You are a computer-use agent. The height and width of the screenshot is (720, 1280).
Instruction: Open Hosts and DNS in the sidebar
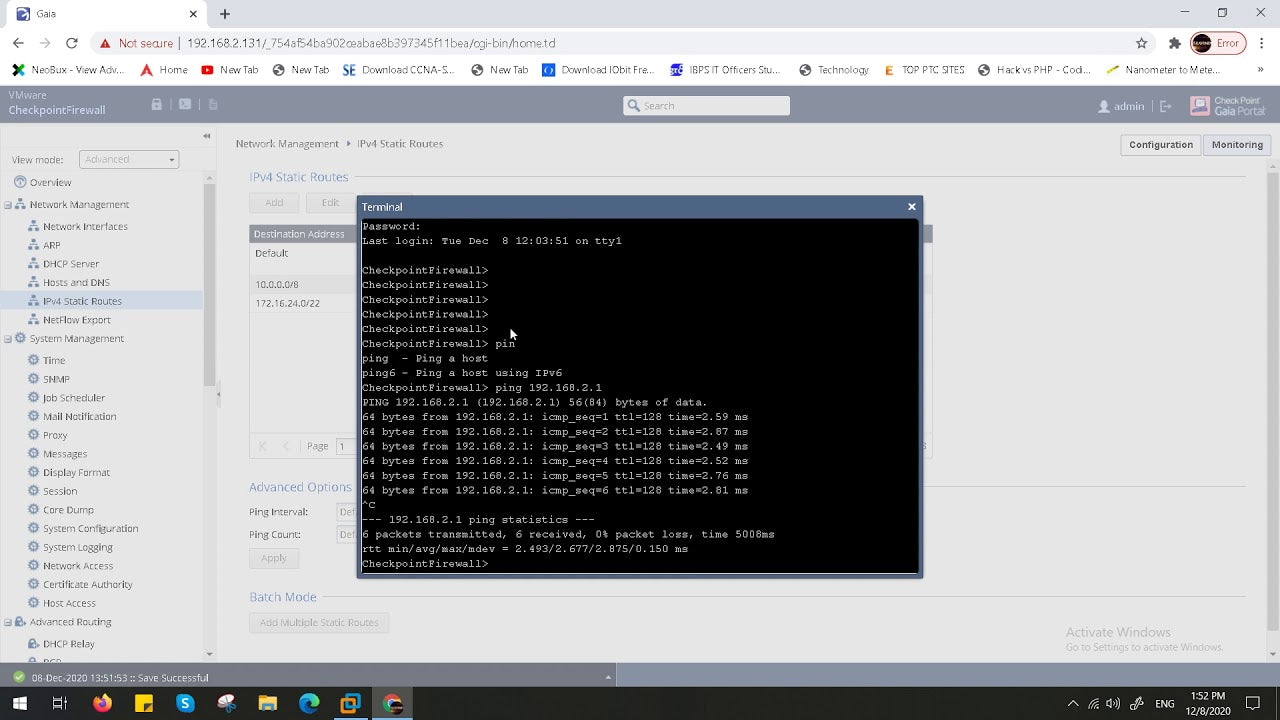coord(76,283)
